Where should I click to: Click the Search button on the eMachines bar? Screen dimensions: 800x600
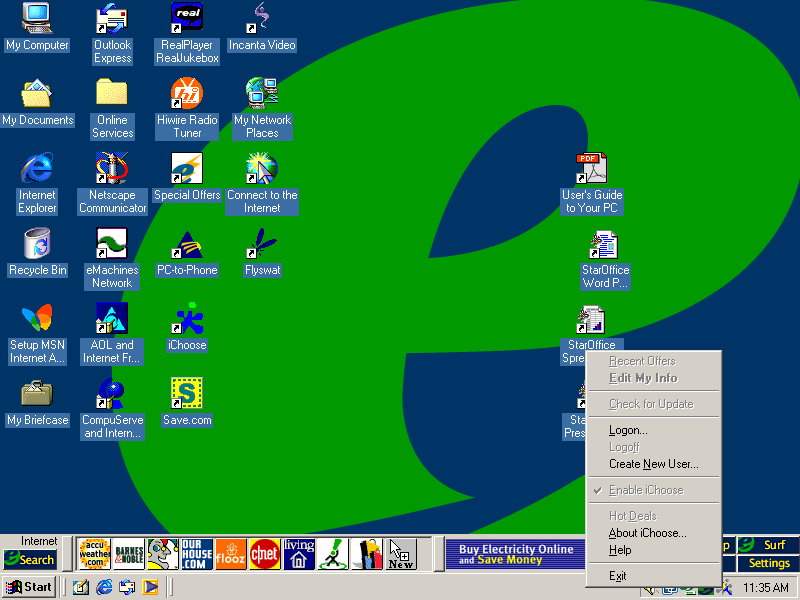[x=30, y=560]
